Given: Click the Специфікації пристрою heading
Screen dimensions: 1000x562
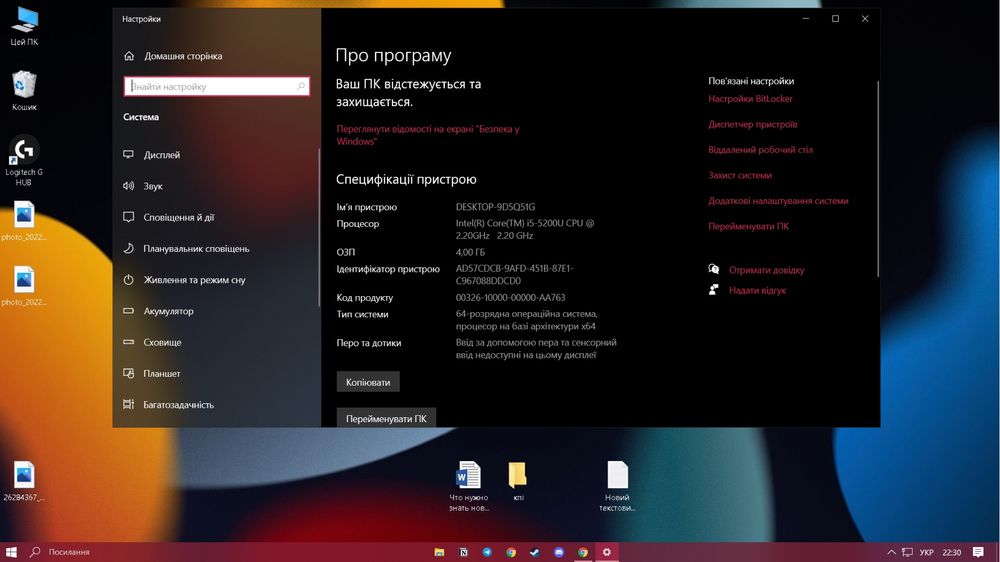Looking at the screenshot, I should [406, 179].
